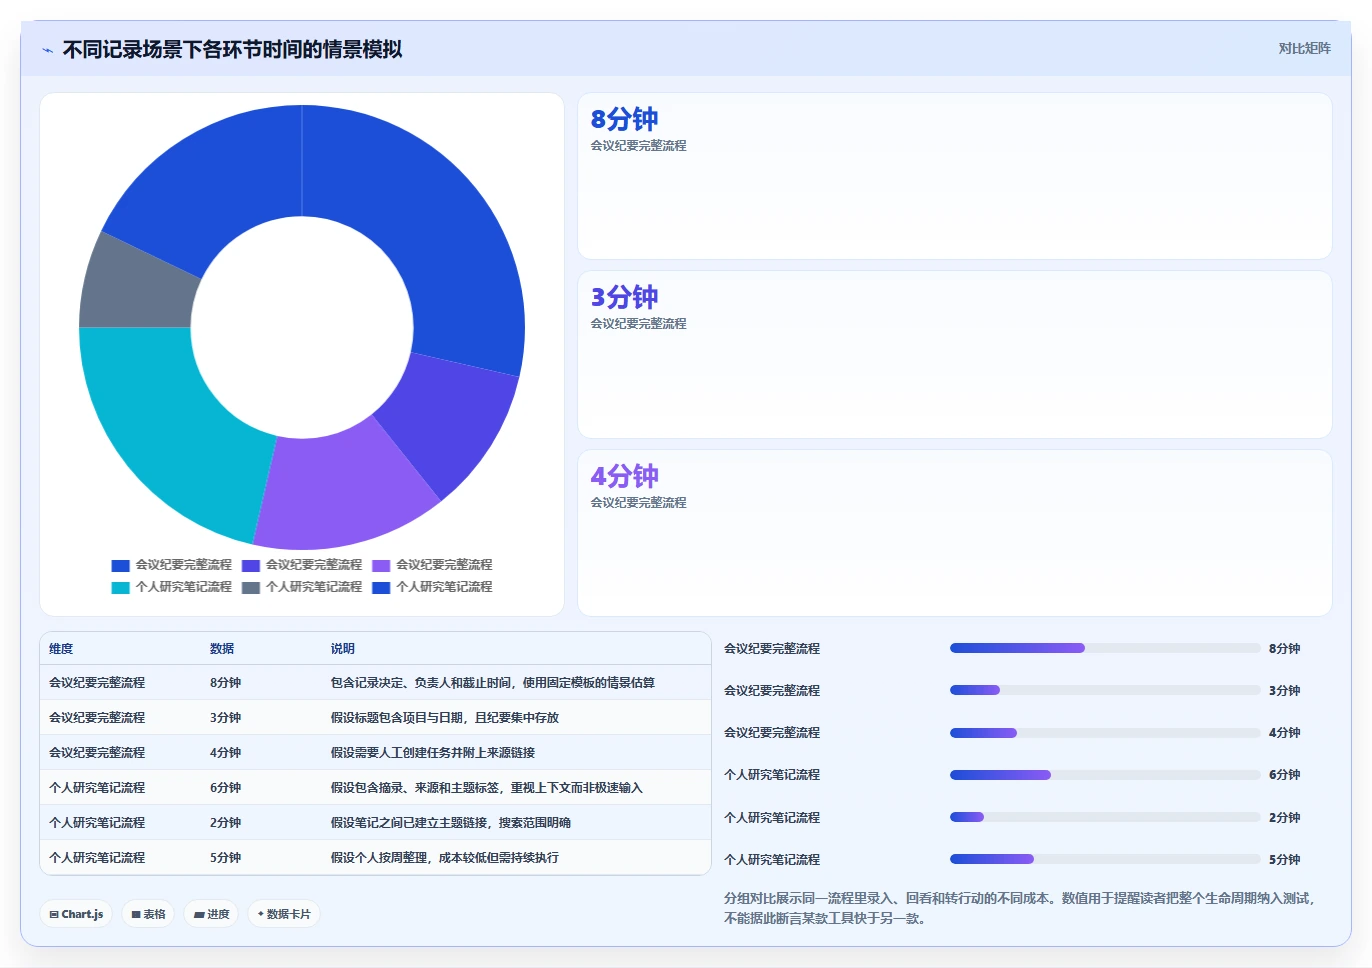Toggle the indigo 会议纪要完整流程 legend swatch
1372x968 pixels.
251,566
